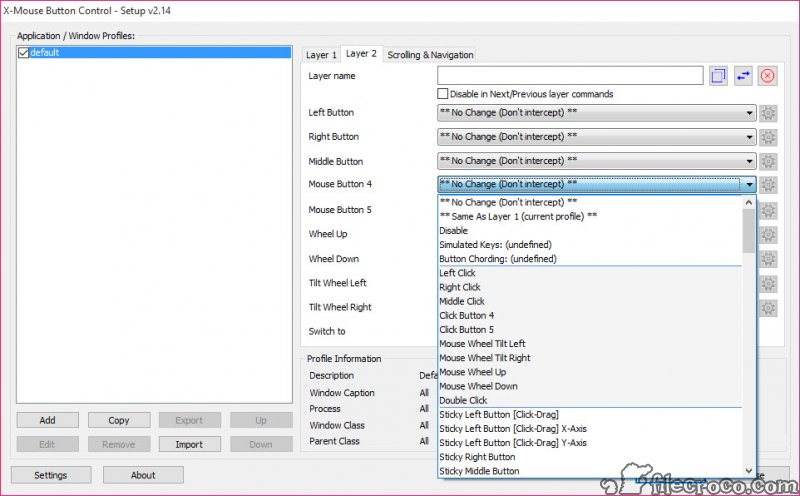Select Sticky Left Button X-Axis option
800x496 pixels.
pos(590,429)
